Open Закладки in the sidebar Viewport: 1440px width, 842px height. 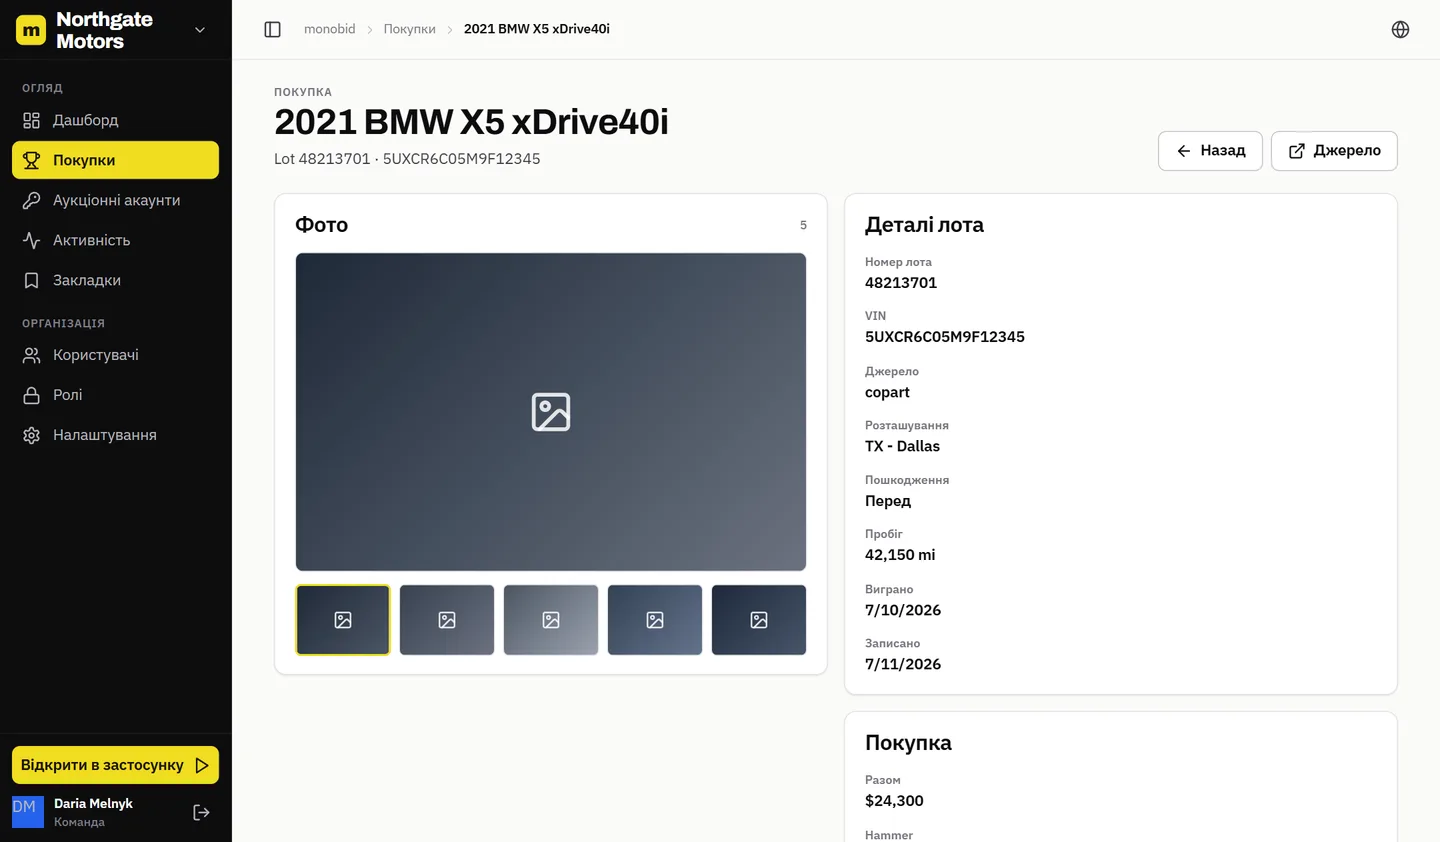115,280
